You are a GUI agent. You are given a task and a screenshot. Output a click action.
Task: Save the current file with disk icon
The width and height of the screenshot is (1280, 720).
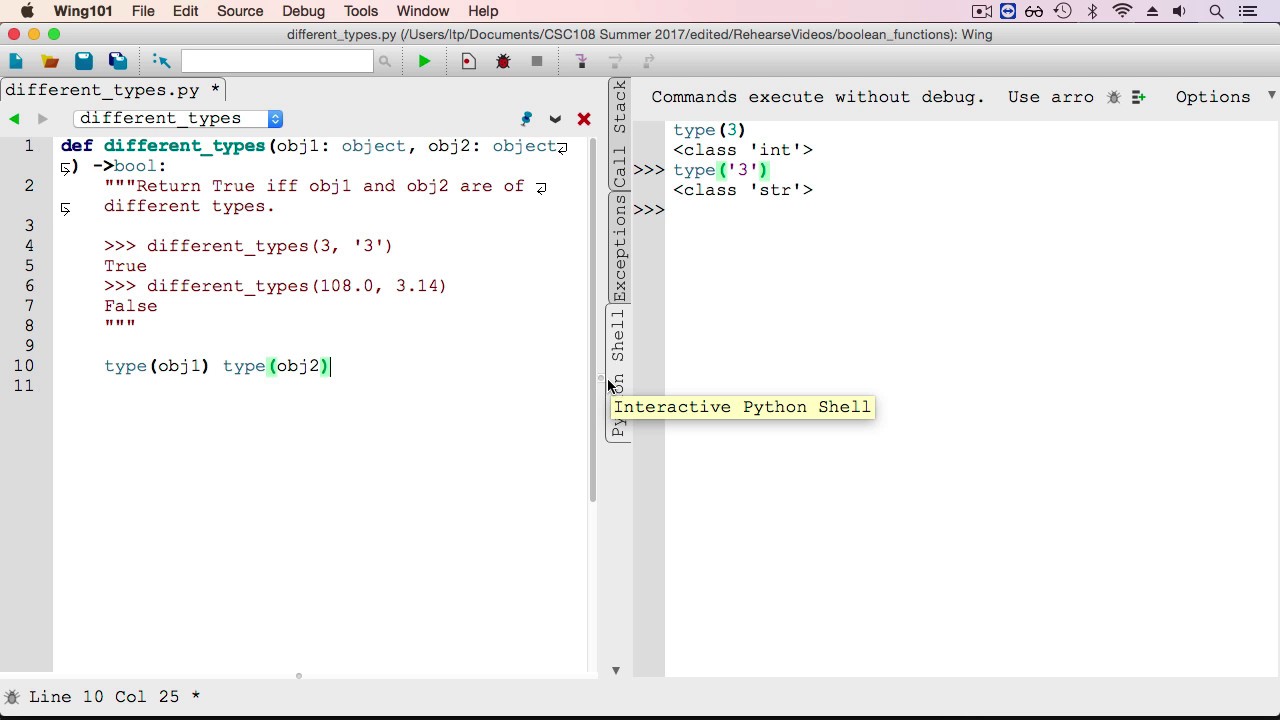point(84,61)
